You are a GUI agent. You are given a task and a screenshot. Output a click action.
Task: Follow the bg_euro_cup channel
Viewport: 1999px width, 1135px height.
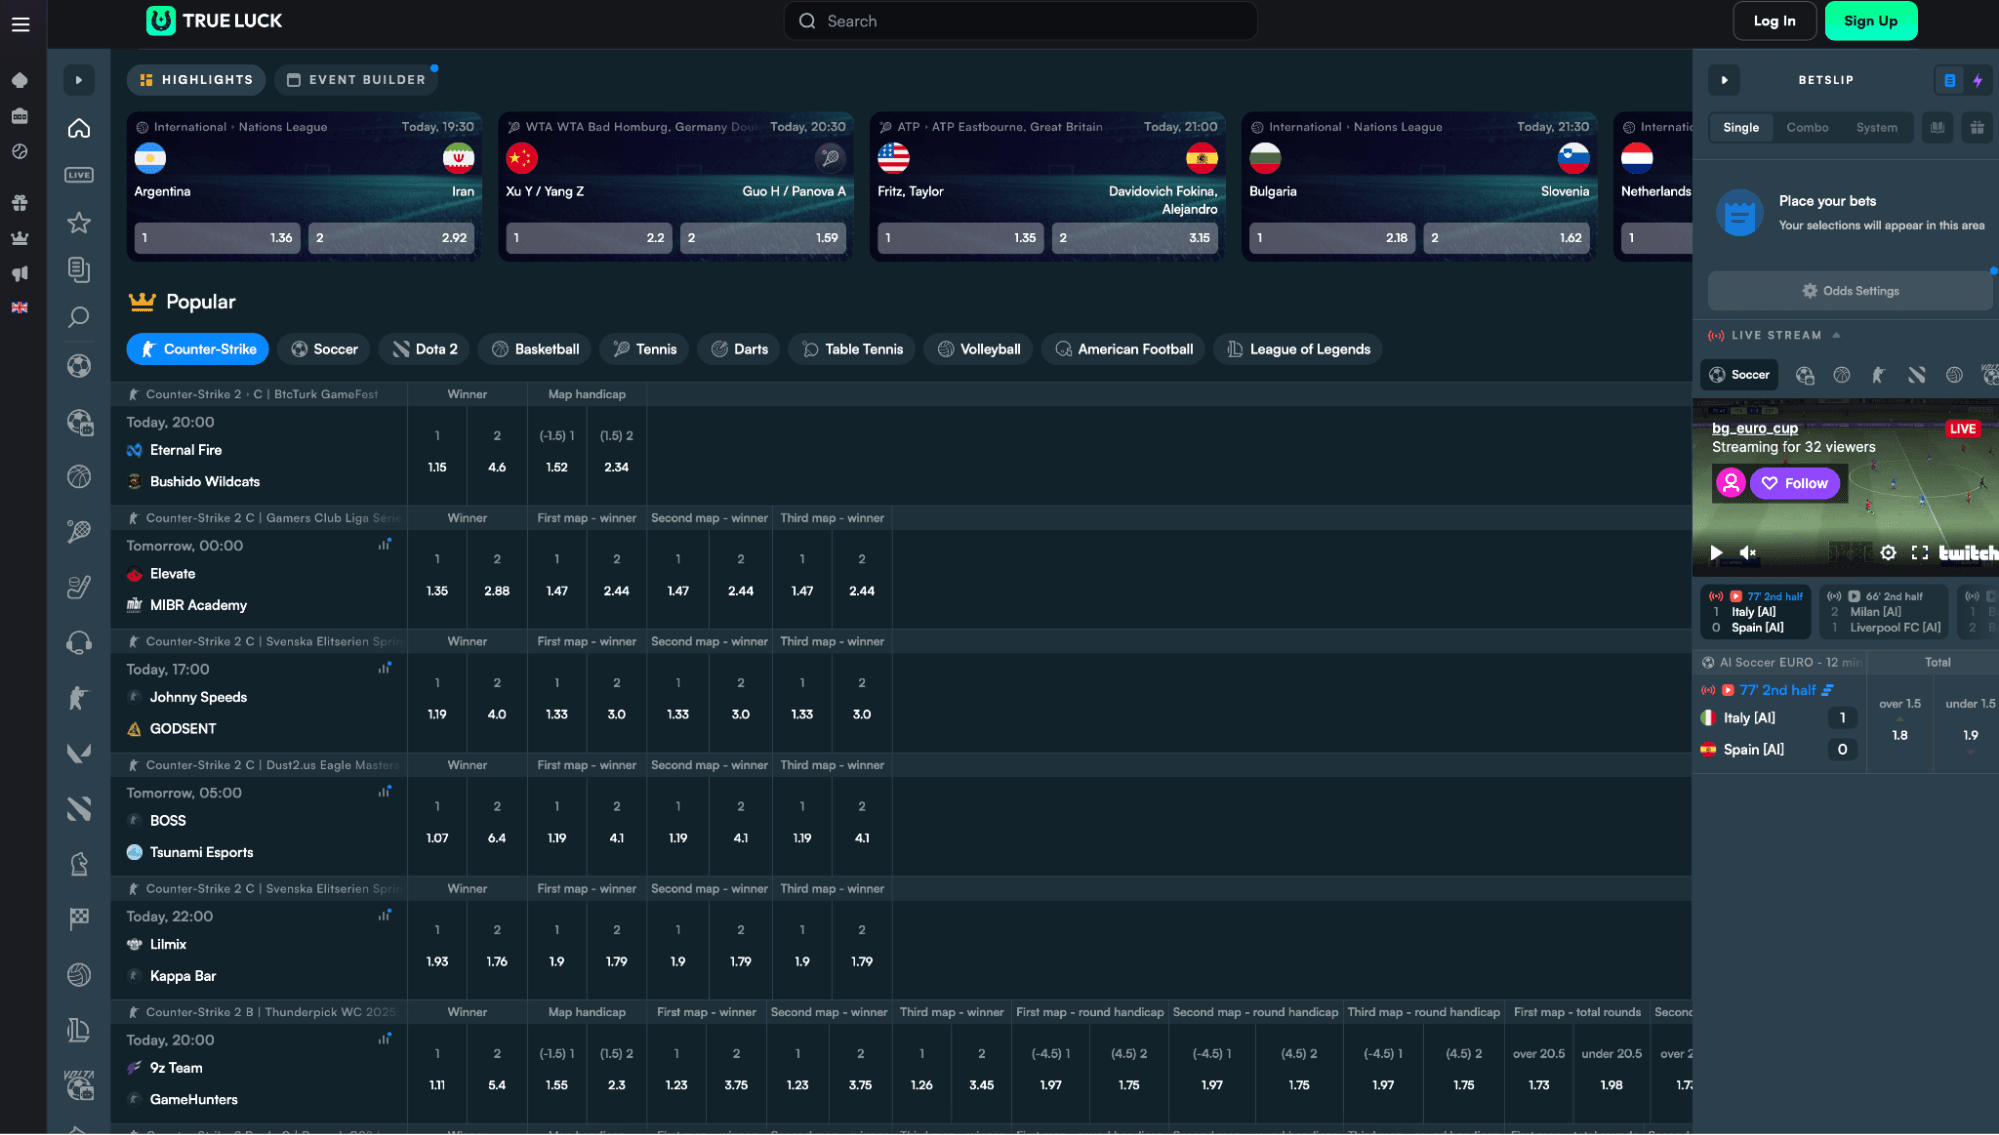[x=1794, y=483]
